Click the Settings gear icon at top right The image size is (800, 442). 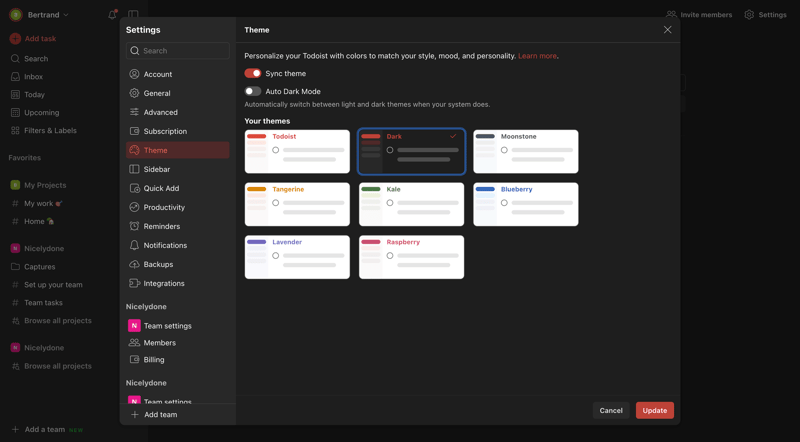click(x=749, y=15)
